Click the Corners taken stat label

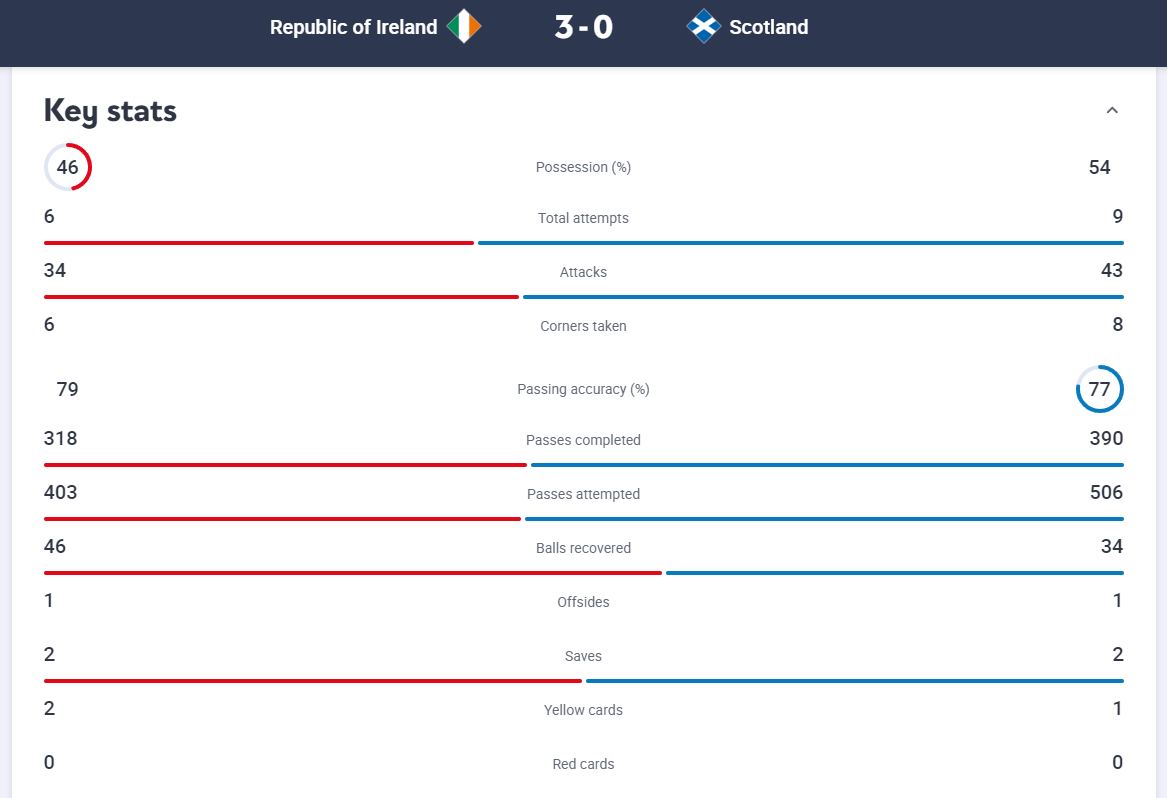tap(583, 326)
